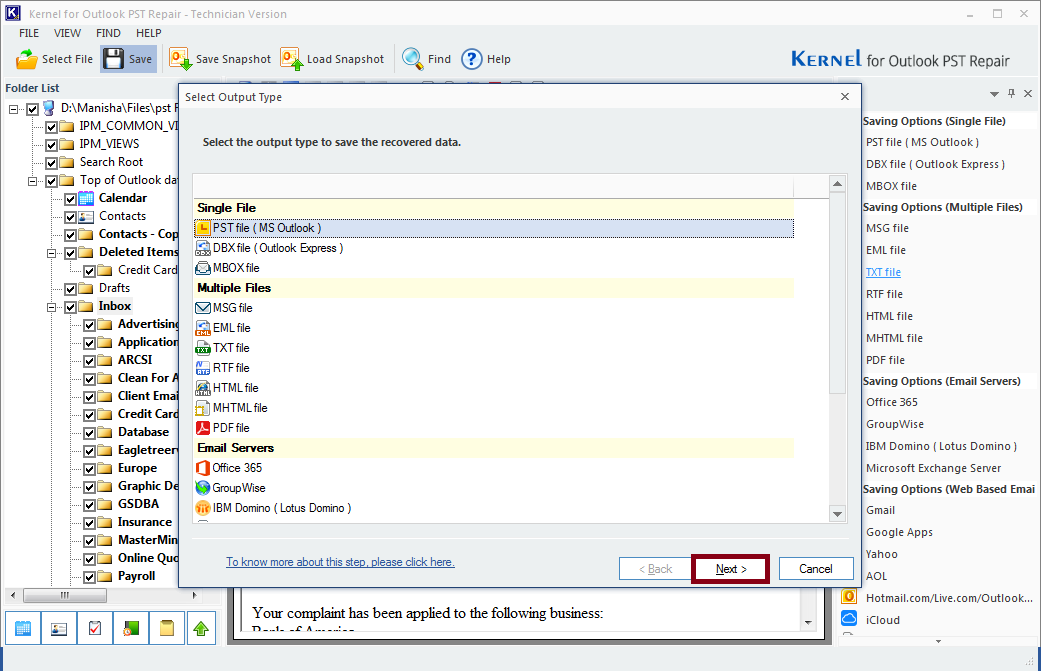
Task: Open notes view icon in bottom bar
Action: coord(167,628)
